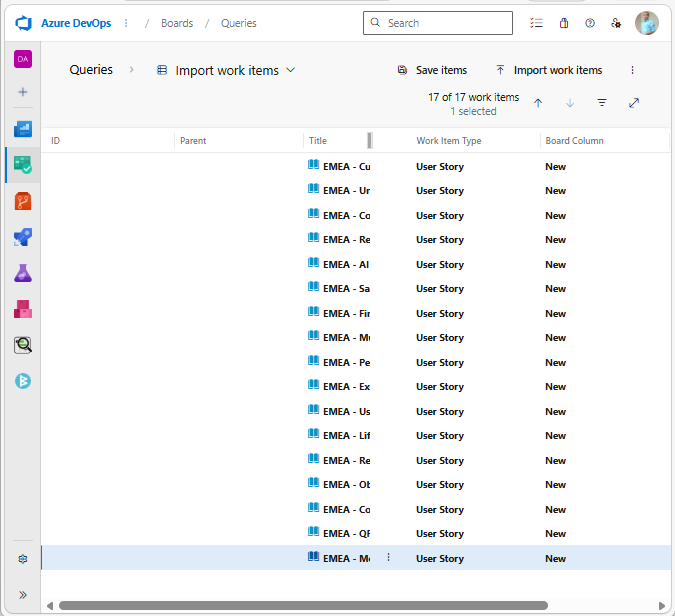
Task: Sort by the ID column header
Action: (x=56, y=141)
